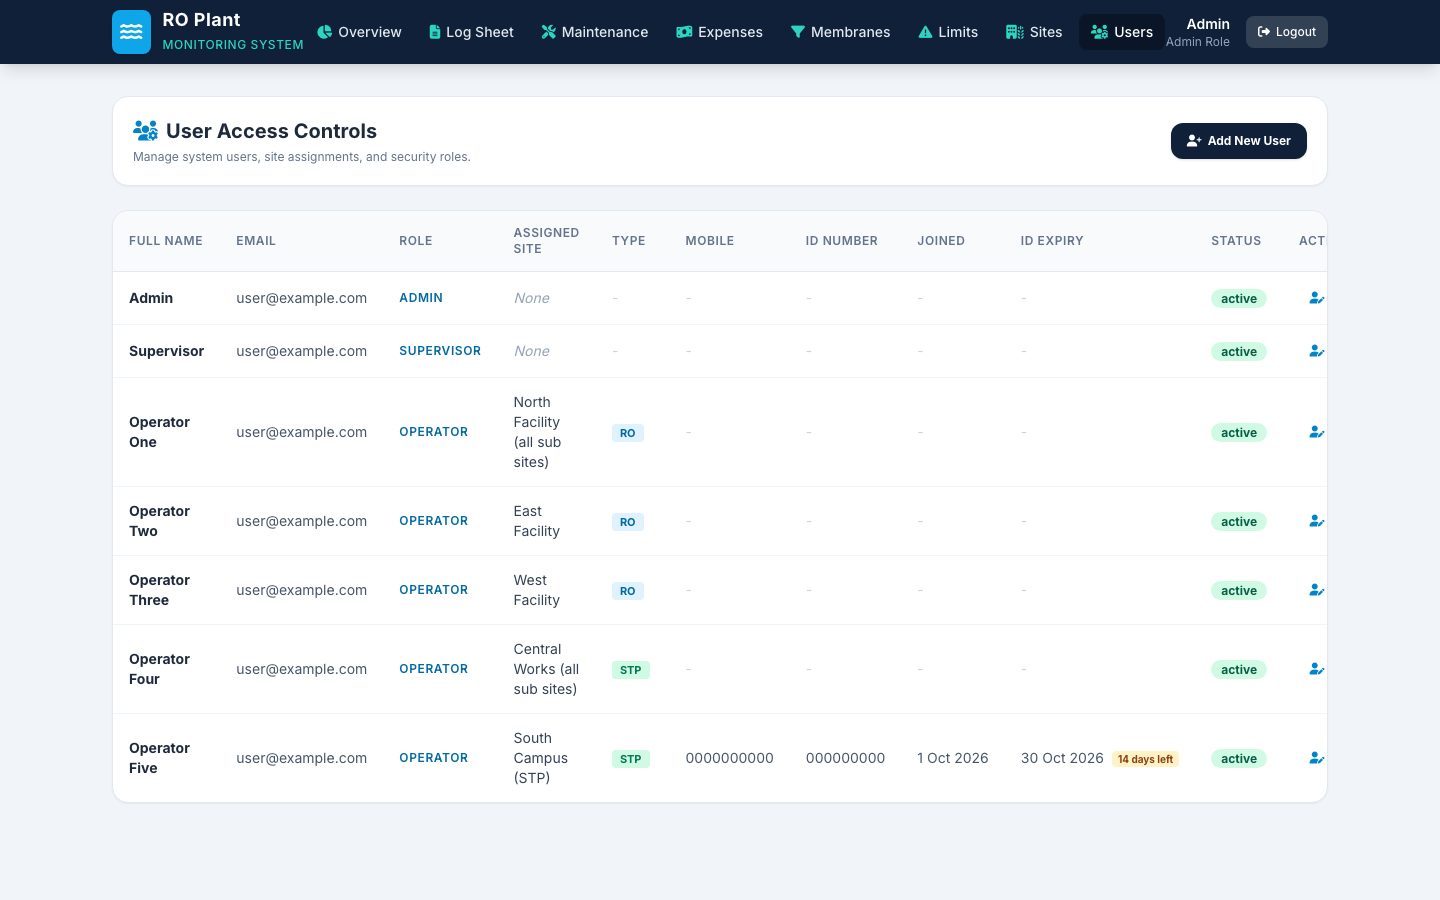
Task: Go to the Maintenance section
Action: click(595, 32)
